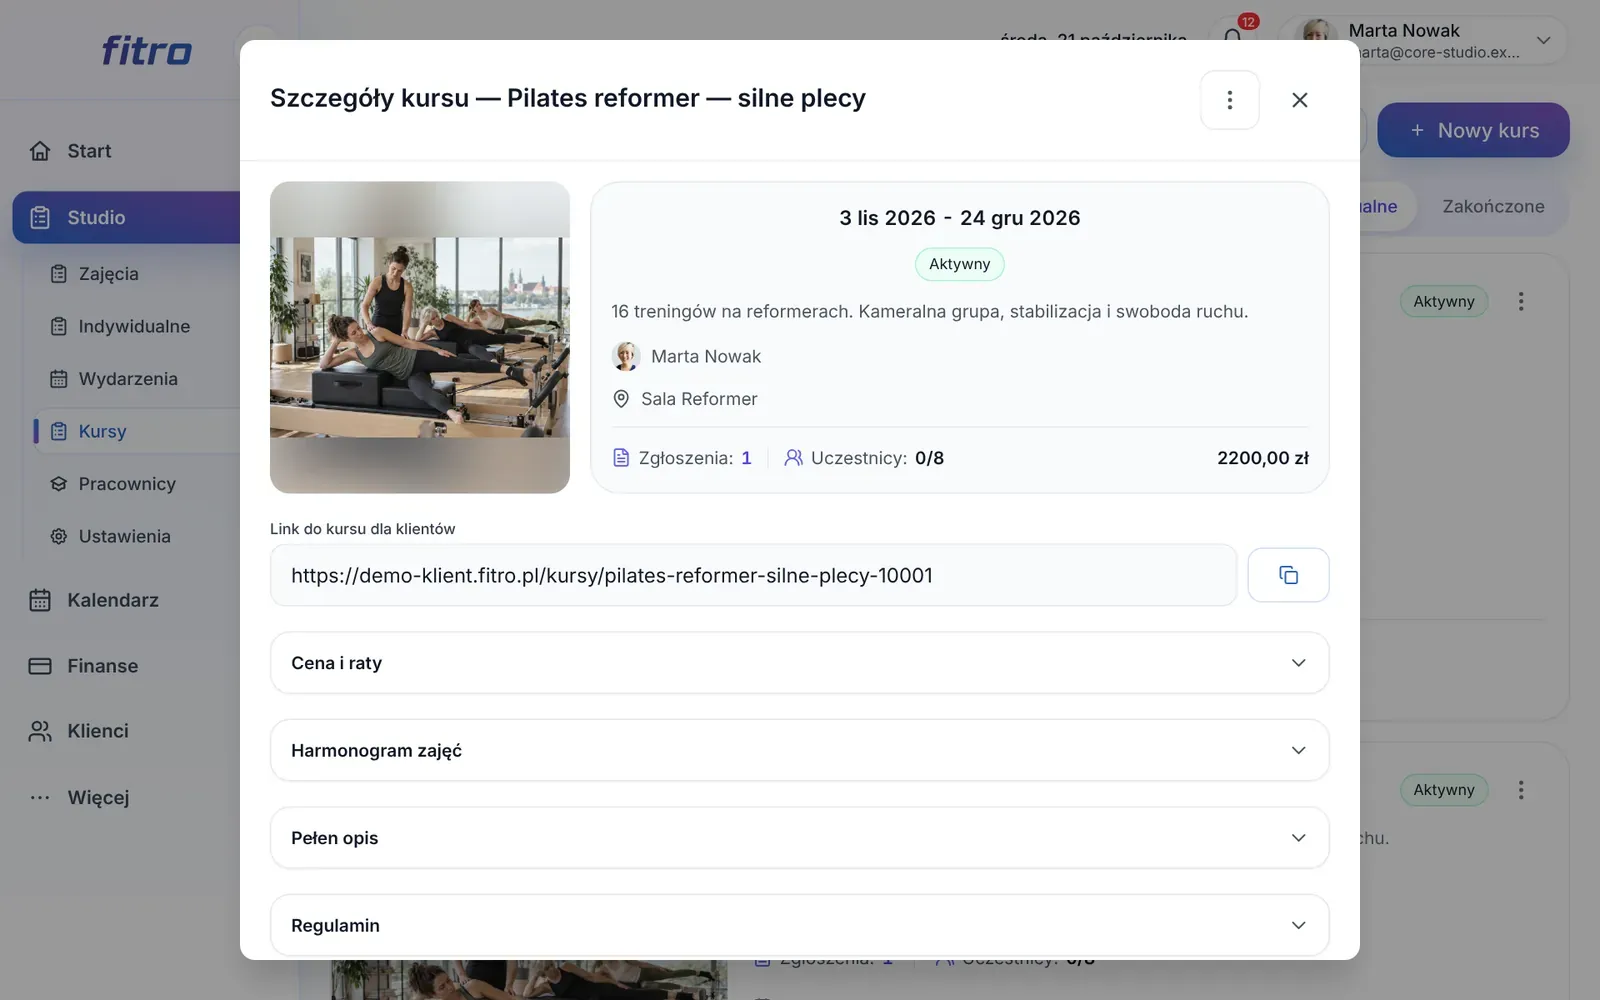This screenshot has width=1600, height=1000.
Task: Click the Klienci people icon
Action: pyautogui.click(x=40, y=731)
